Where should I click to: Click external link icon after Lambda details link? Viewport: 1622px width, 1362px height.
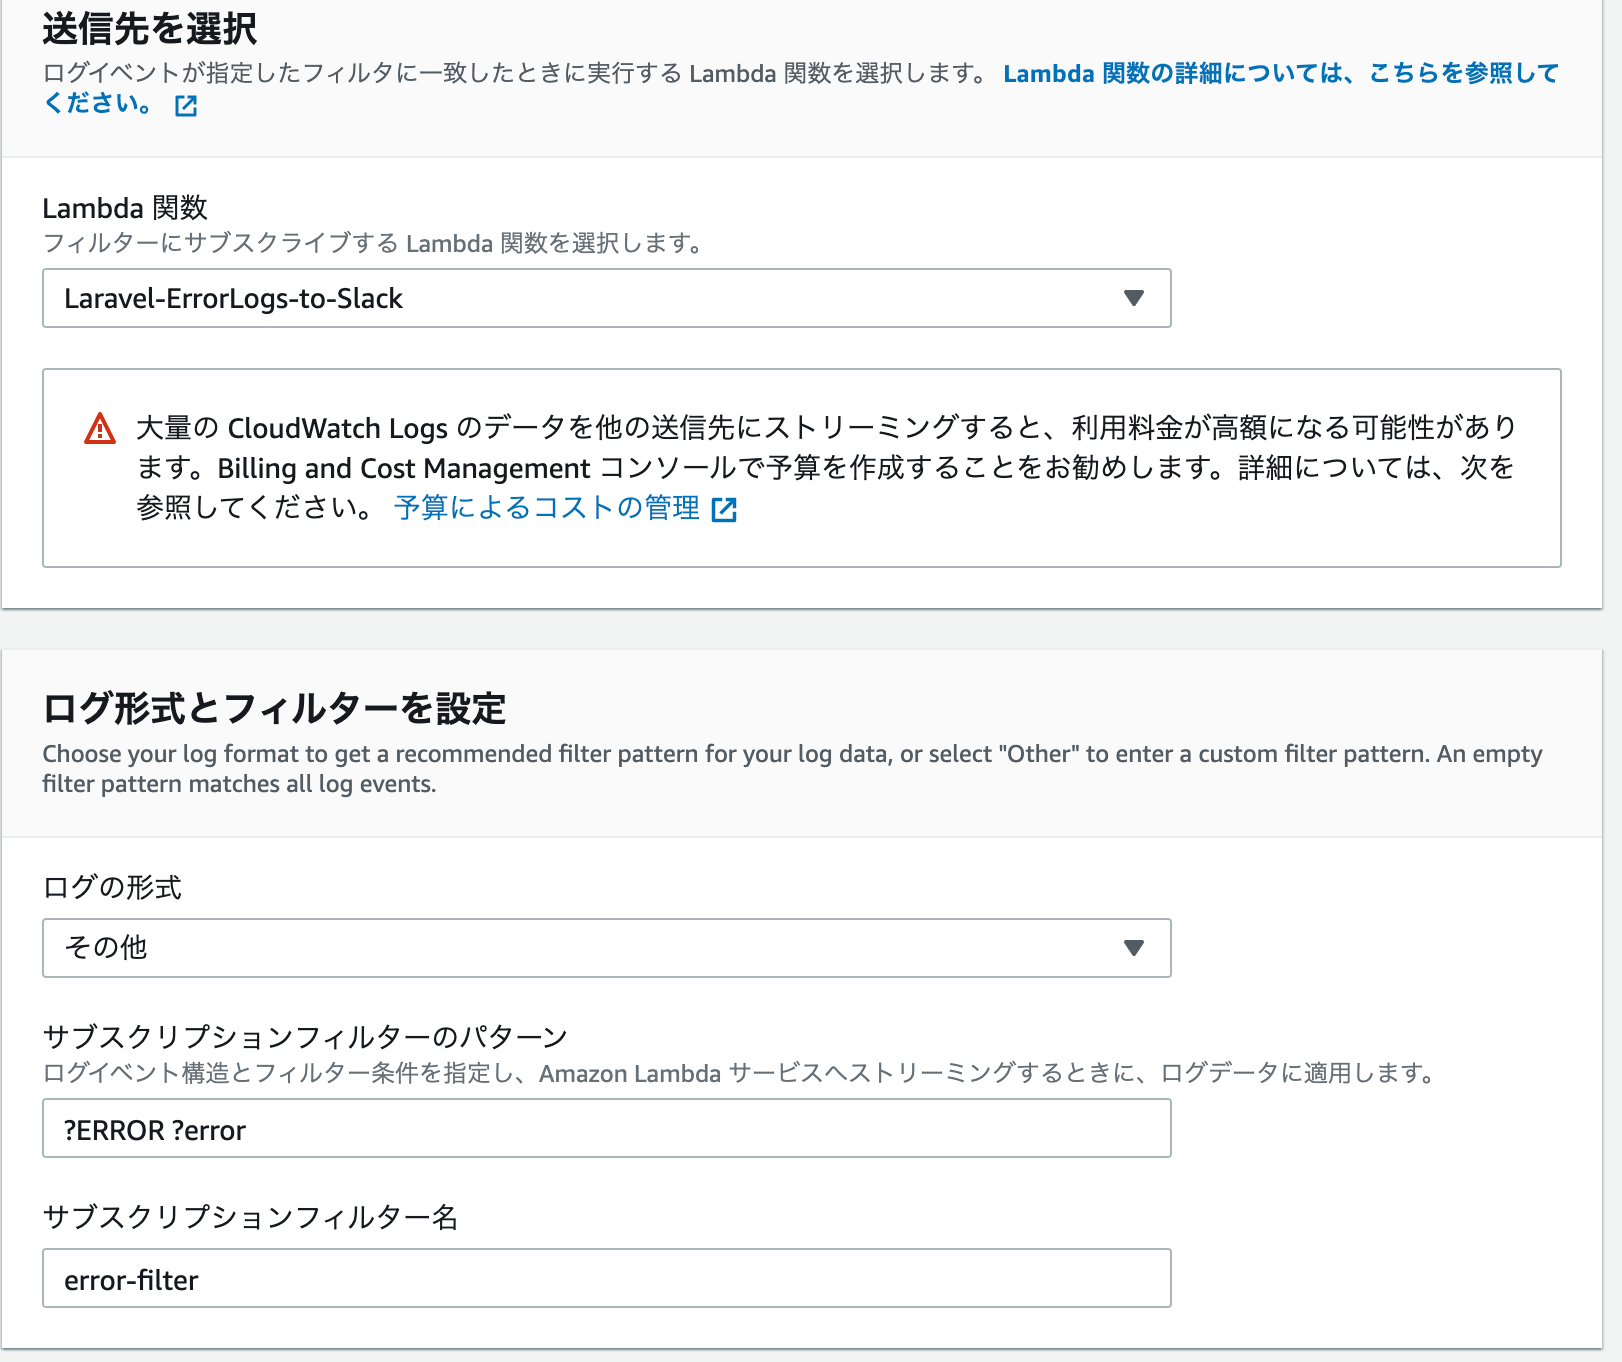(x=186, y=106)
